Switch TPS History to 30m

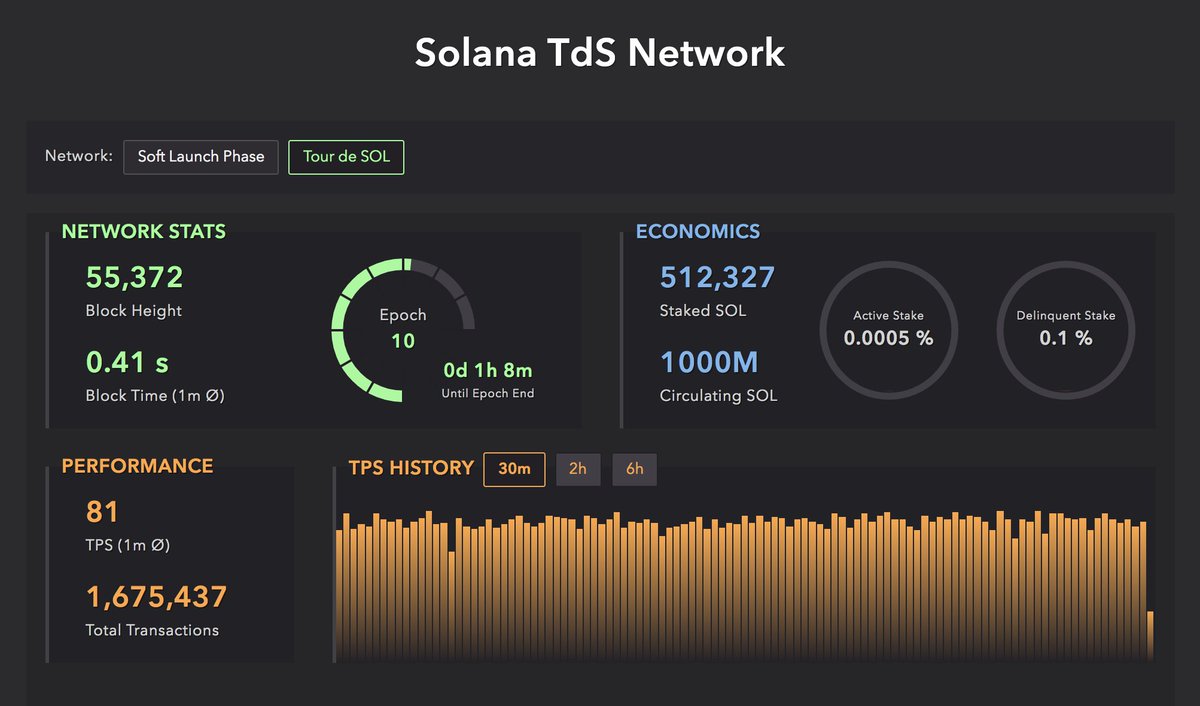[x=514, y=469]
